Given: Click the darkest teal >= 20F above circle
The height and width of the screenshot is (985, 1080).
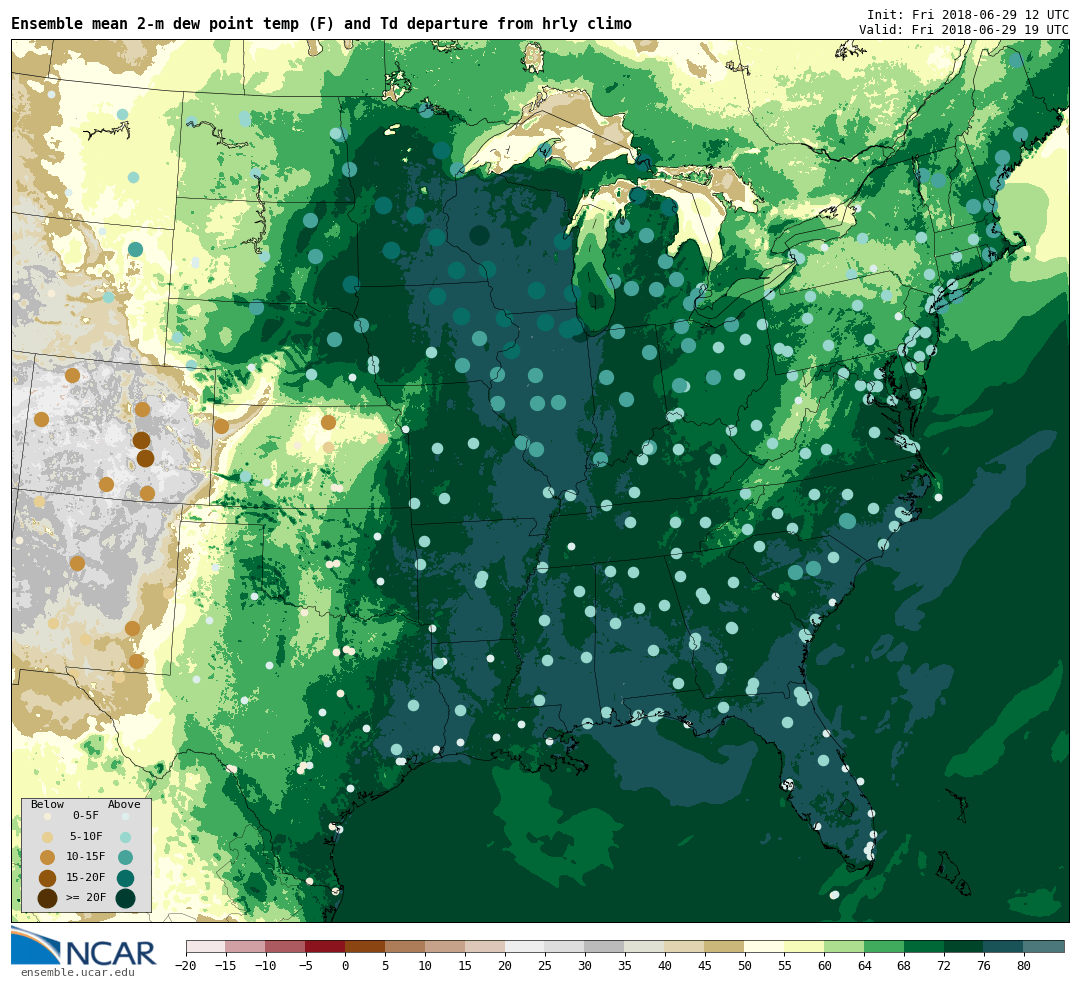Looking at the screenshot, I should tap(125, 898).
